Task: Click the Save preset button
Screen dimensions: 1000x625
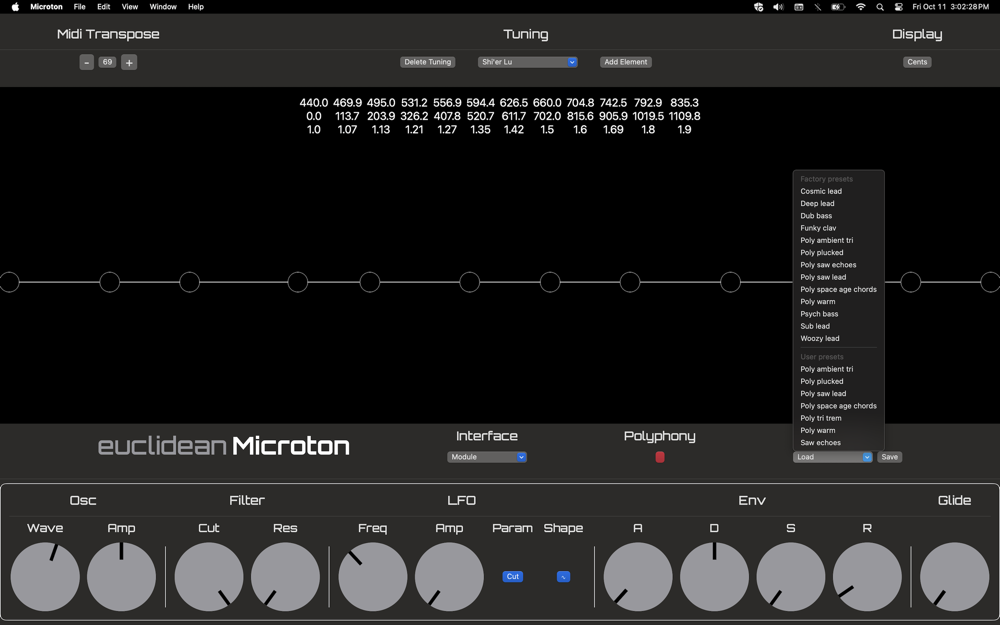Action: pyautogui.click(x=889, y=457)
